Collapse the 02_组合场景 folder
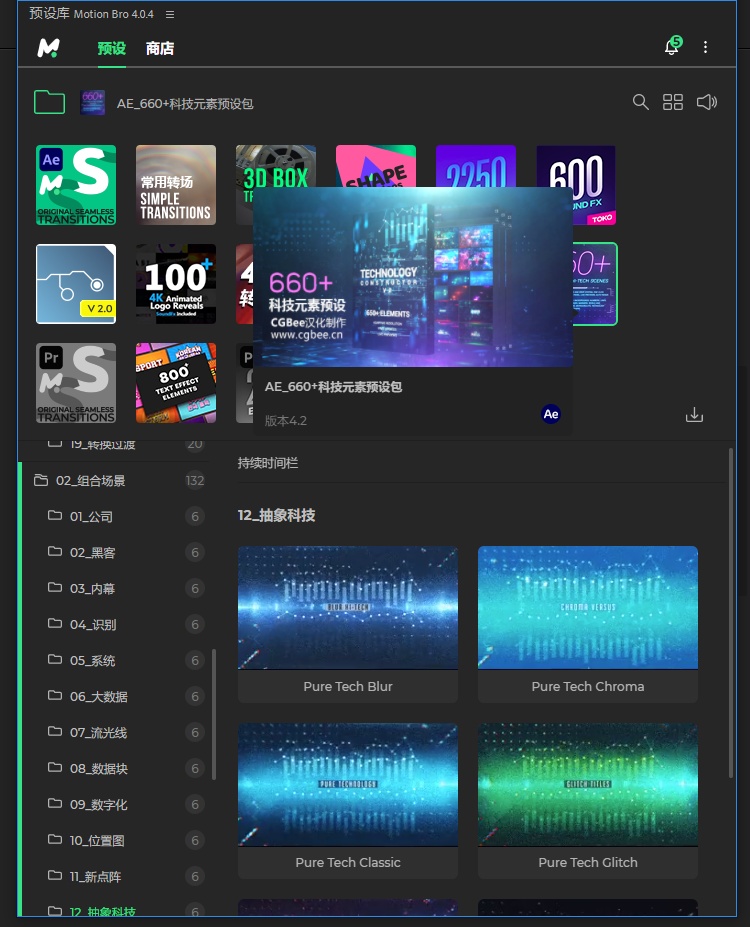Image resolution: width=750 pixels, height=927 pixels. [114, 481]
